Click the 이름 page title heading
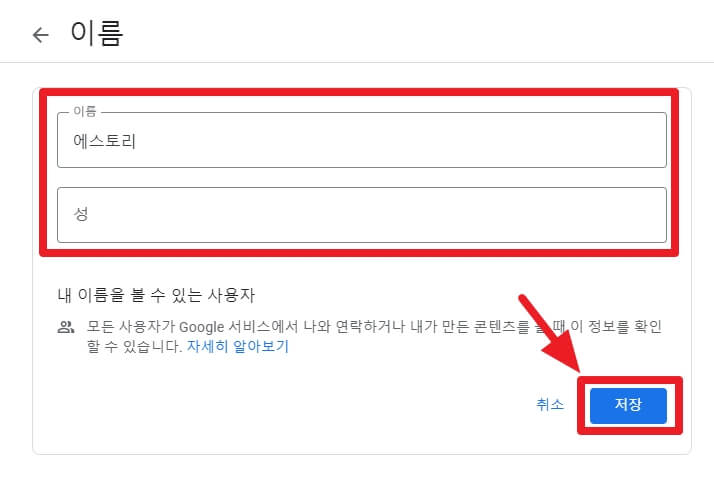Image resolution: width=714 pixels, height=484 pixels. click(x=97, y=33)
